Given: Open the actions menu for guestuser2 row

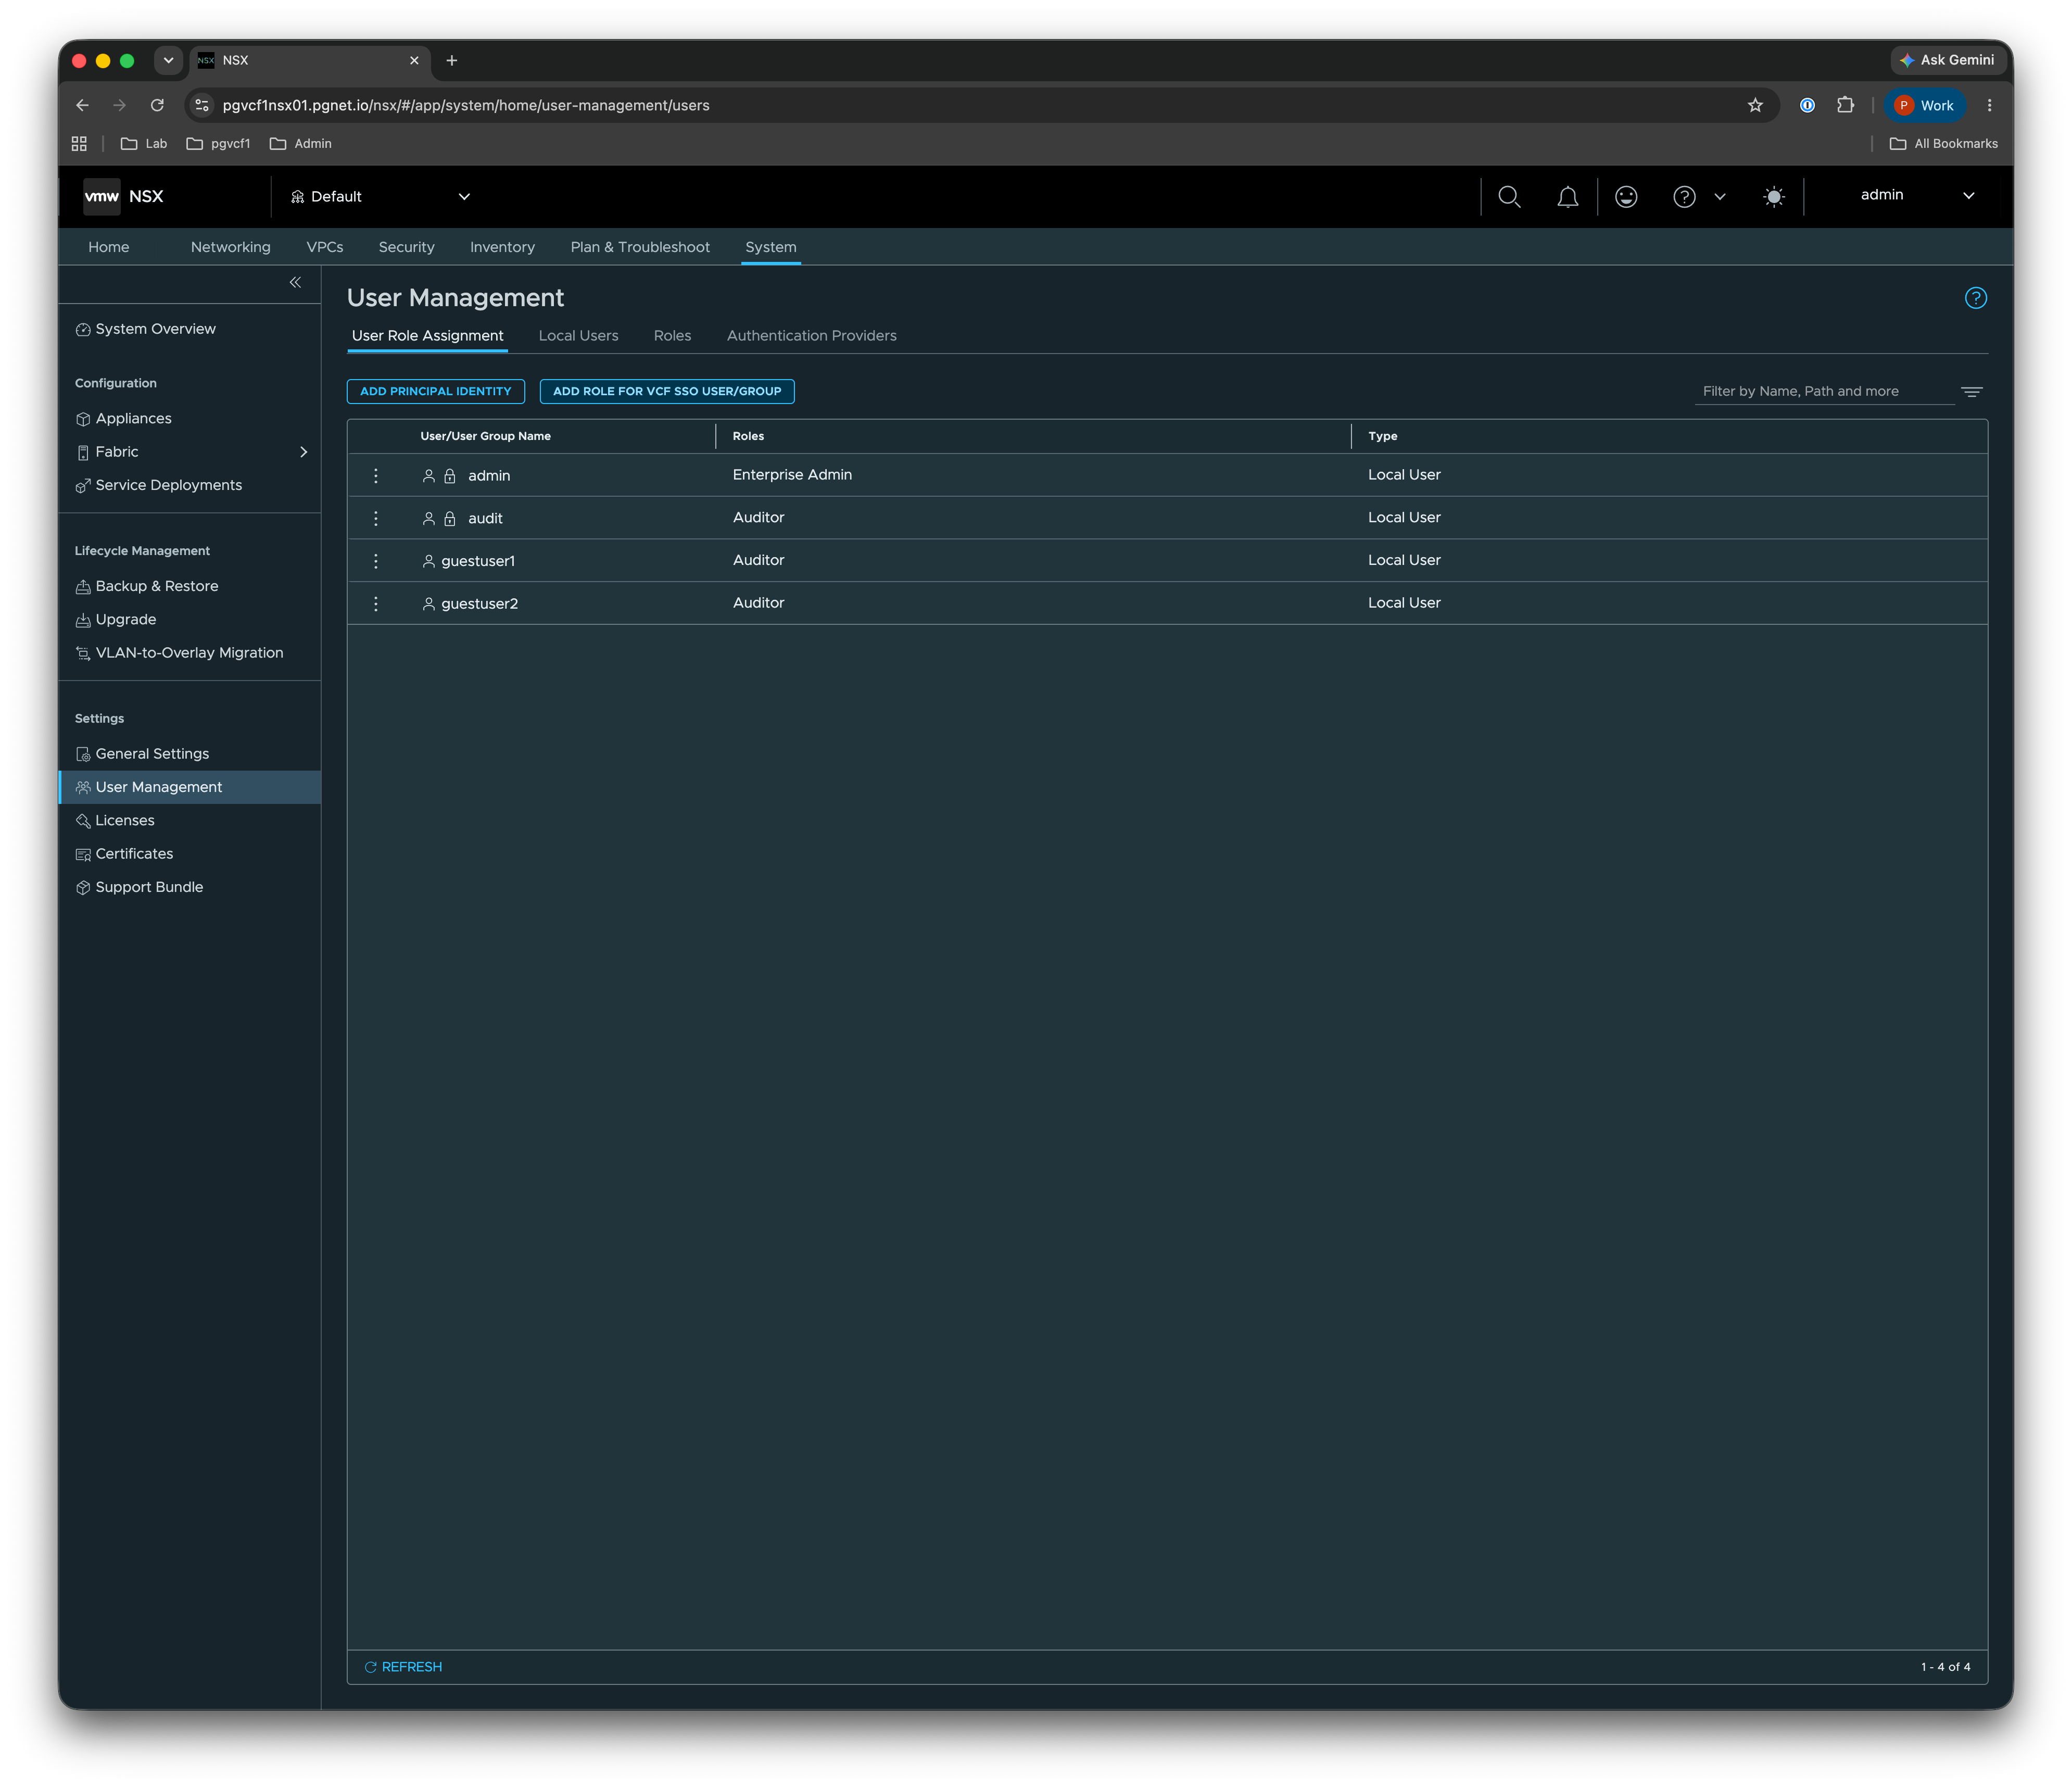Looking at the screenshot, I should point(376,604).
